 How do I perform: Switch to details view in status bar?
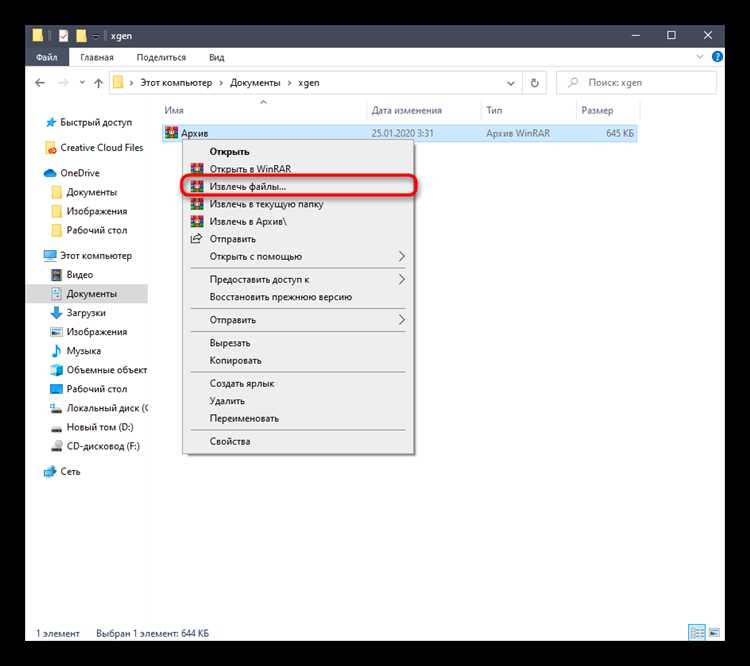pyautogui.click(x=697, y=633)
